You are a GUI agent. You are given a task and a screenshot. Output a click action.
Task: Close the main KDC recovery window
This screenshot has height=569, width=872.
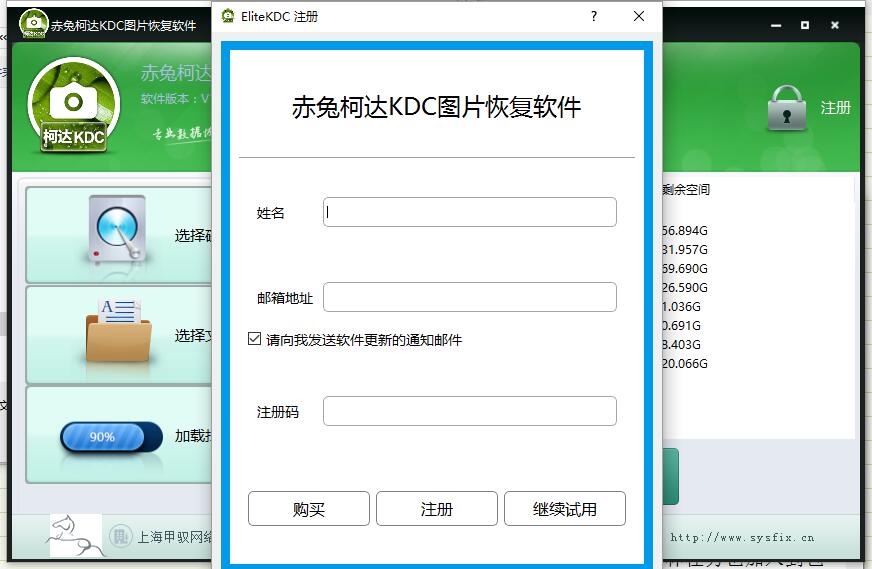pos(835,25)
